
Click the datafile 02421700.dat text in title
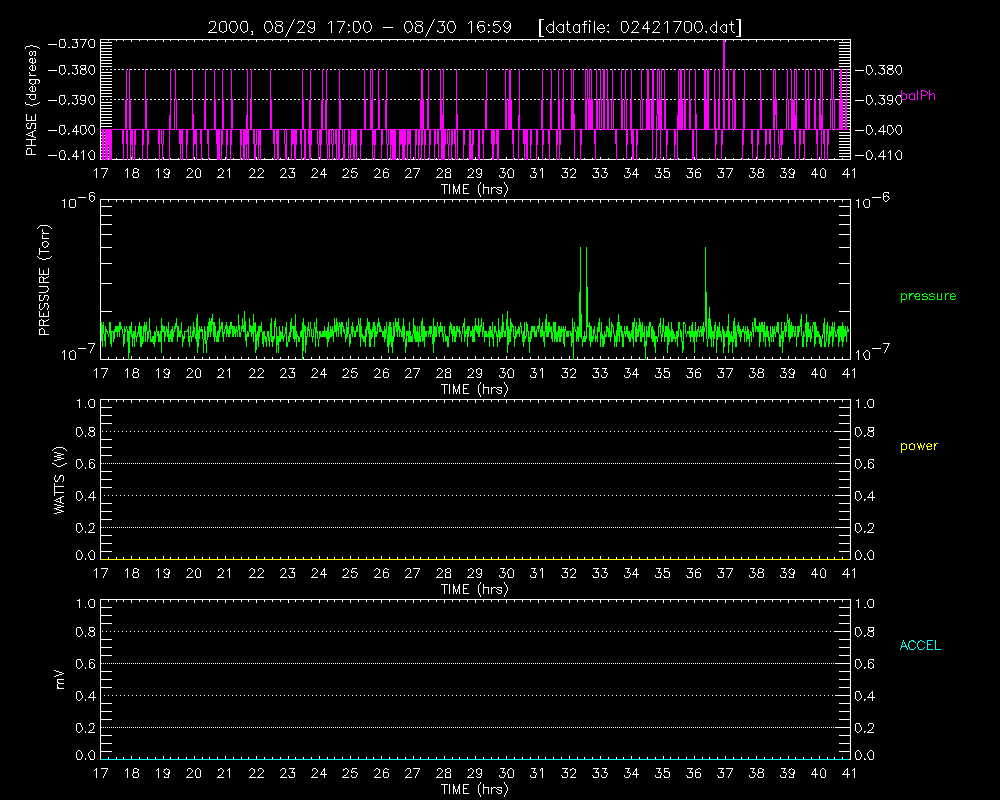coord(640,27)
